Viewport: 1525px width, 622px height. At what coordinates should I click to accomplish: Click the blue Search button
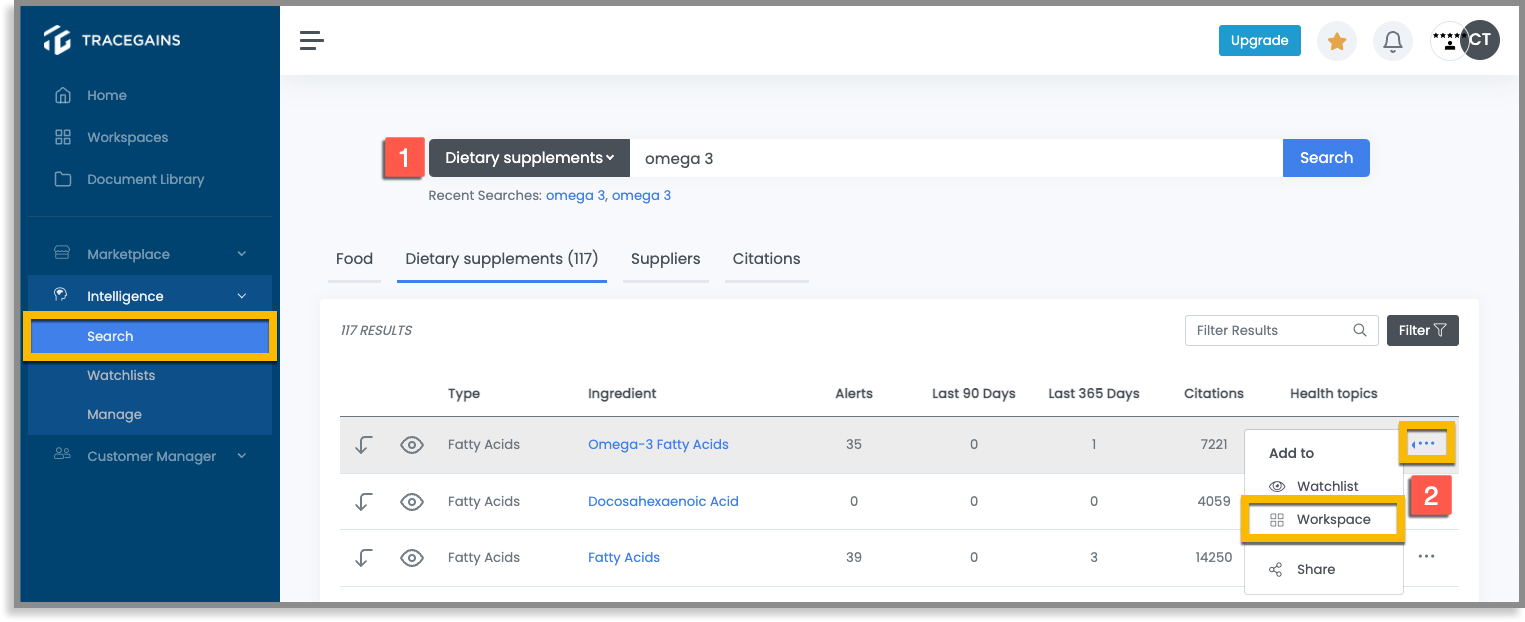1326,158
